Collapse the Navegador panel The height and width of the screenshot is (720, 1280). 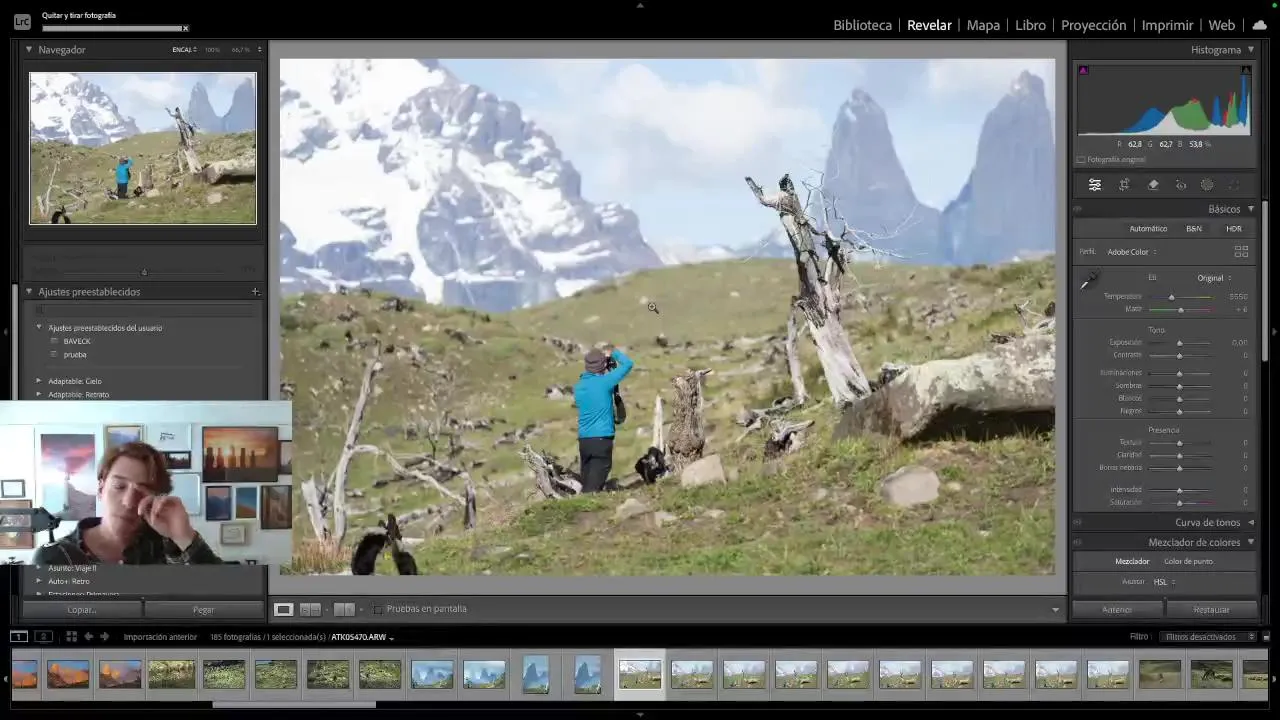tap(29, 49)
